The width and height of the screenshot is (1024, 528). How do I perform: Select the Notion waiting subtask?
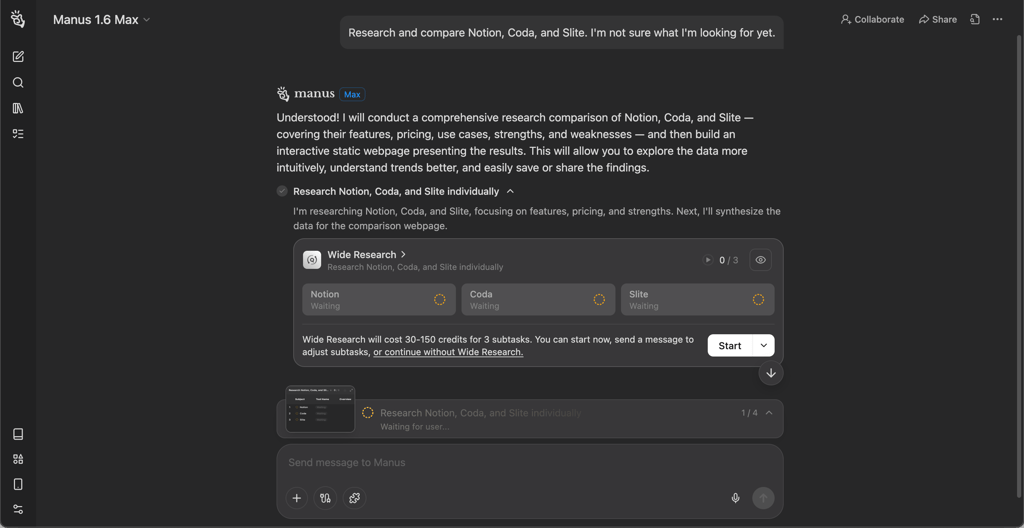coord(379,299)
